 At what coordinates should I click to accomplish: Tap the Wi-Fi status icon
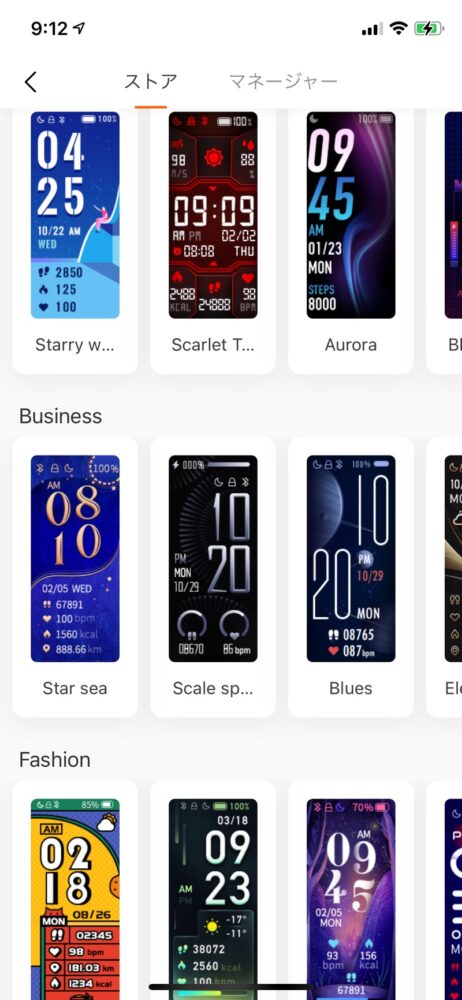399,28
